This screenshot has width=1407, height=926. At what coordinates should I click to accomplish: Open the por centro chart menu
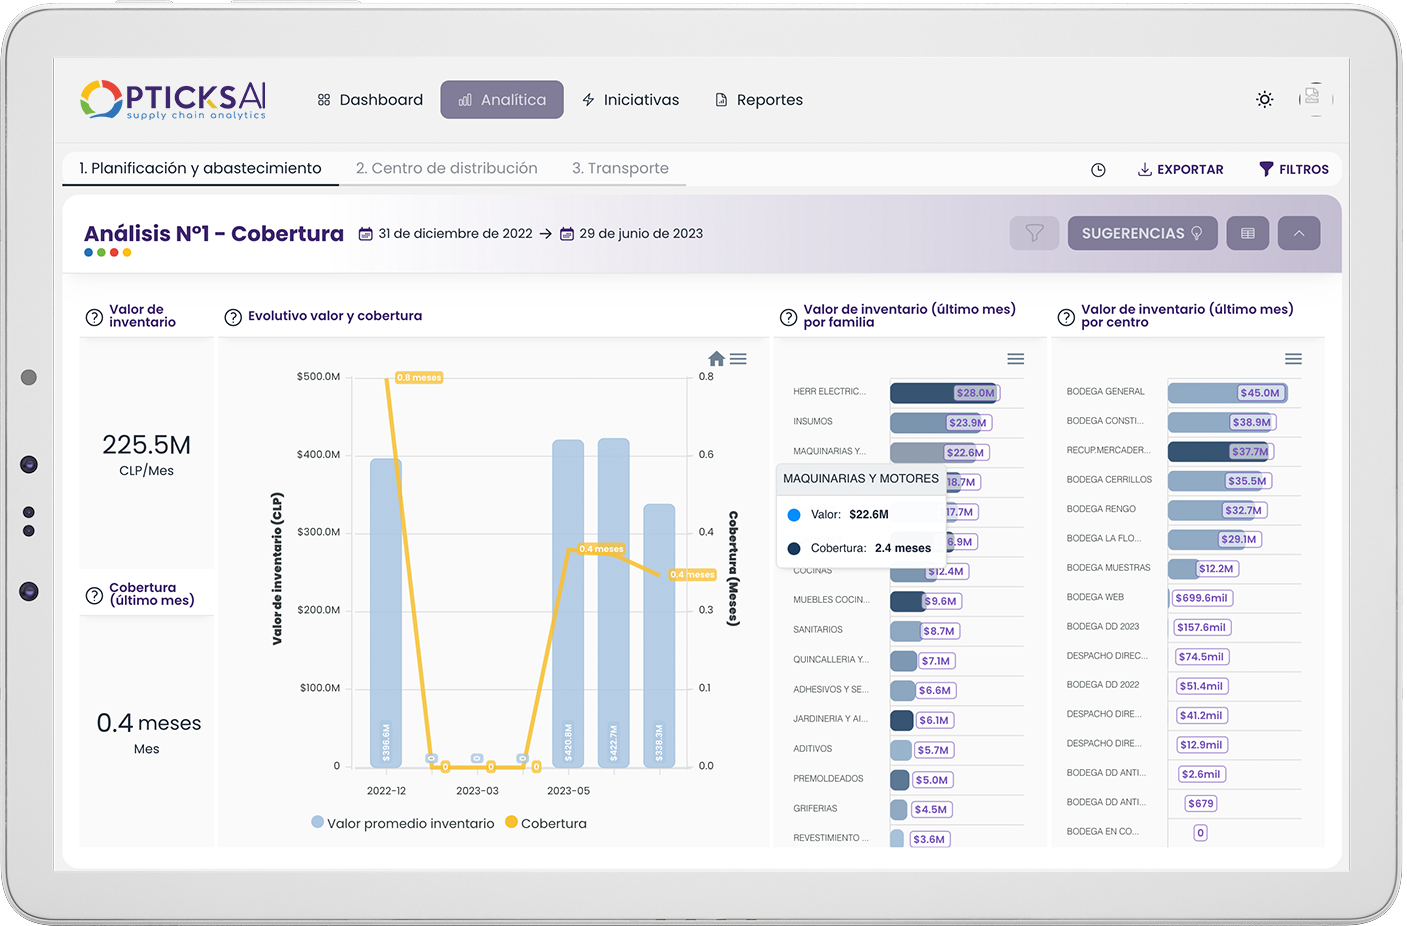(x=1293, y=359)
